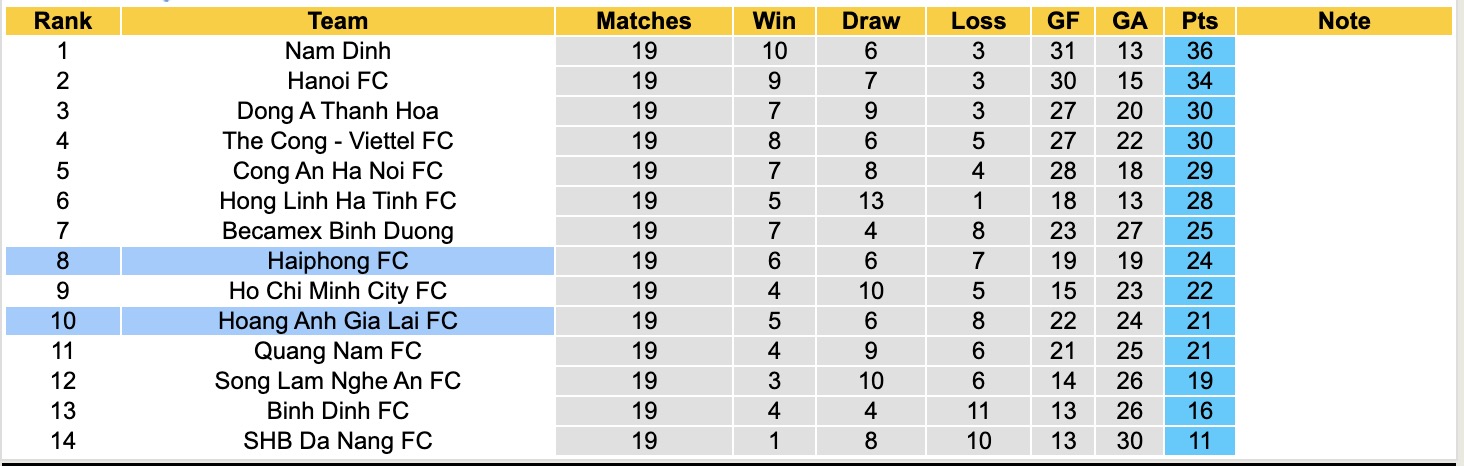1464x466 pixels.
Task: Click the Matches column header
Action: [644, 21]
